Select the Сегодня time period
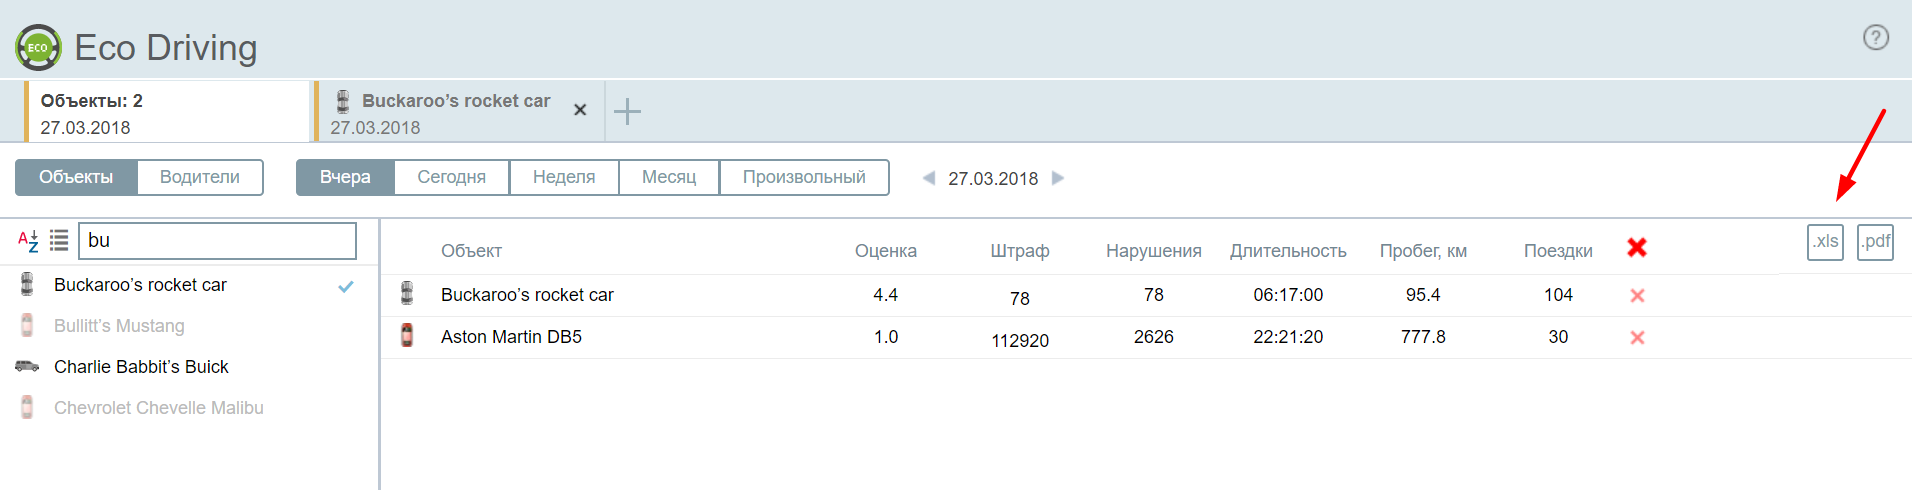 (451, 177)
